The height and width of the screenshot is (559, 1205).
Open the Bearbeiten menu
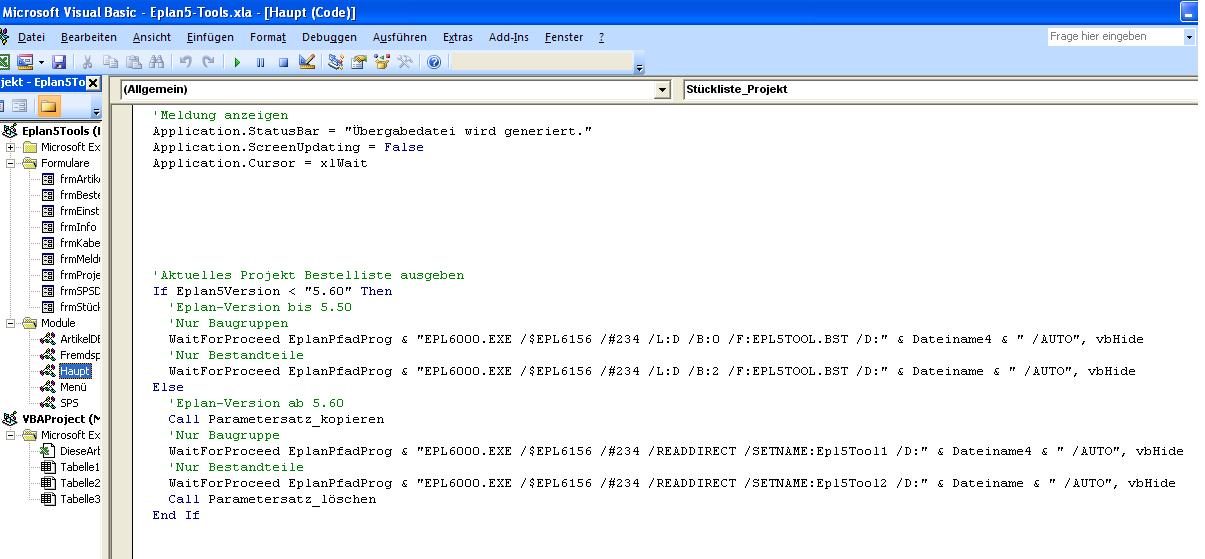tap(89, 37)
